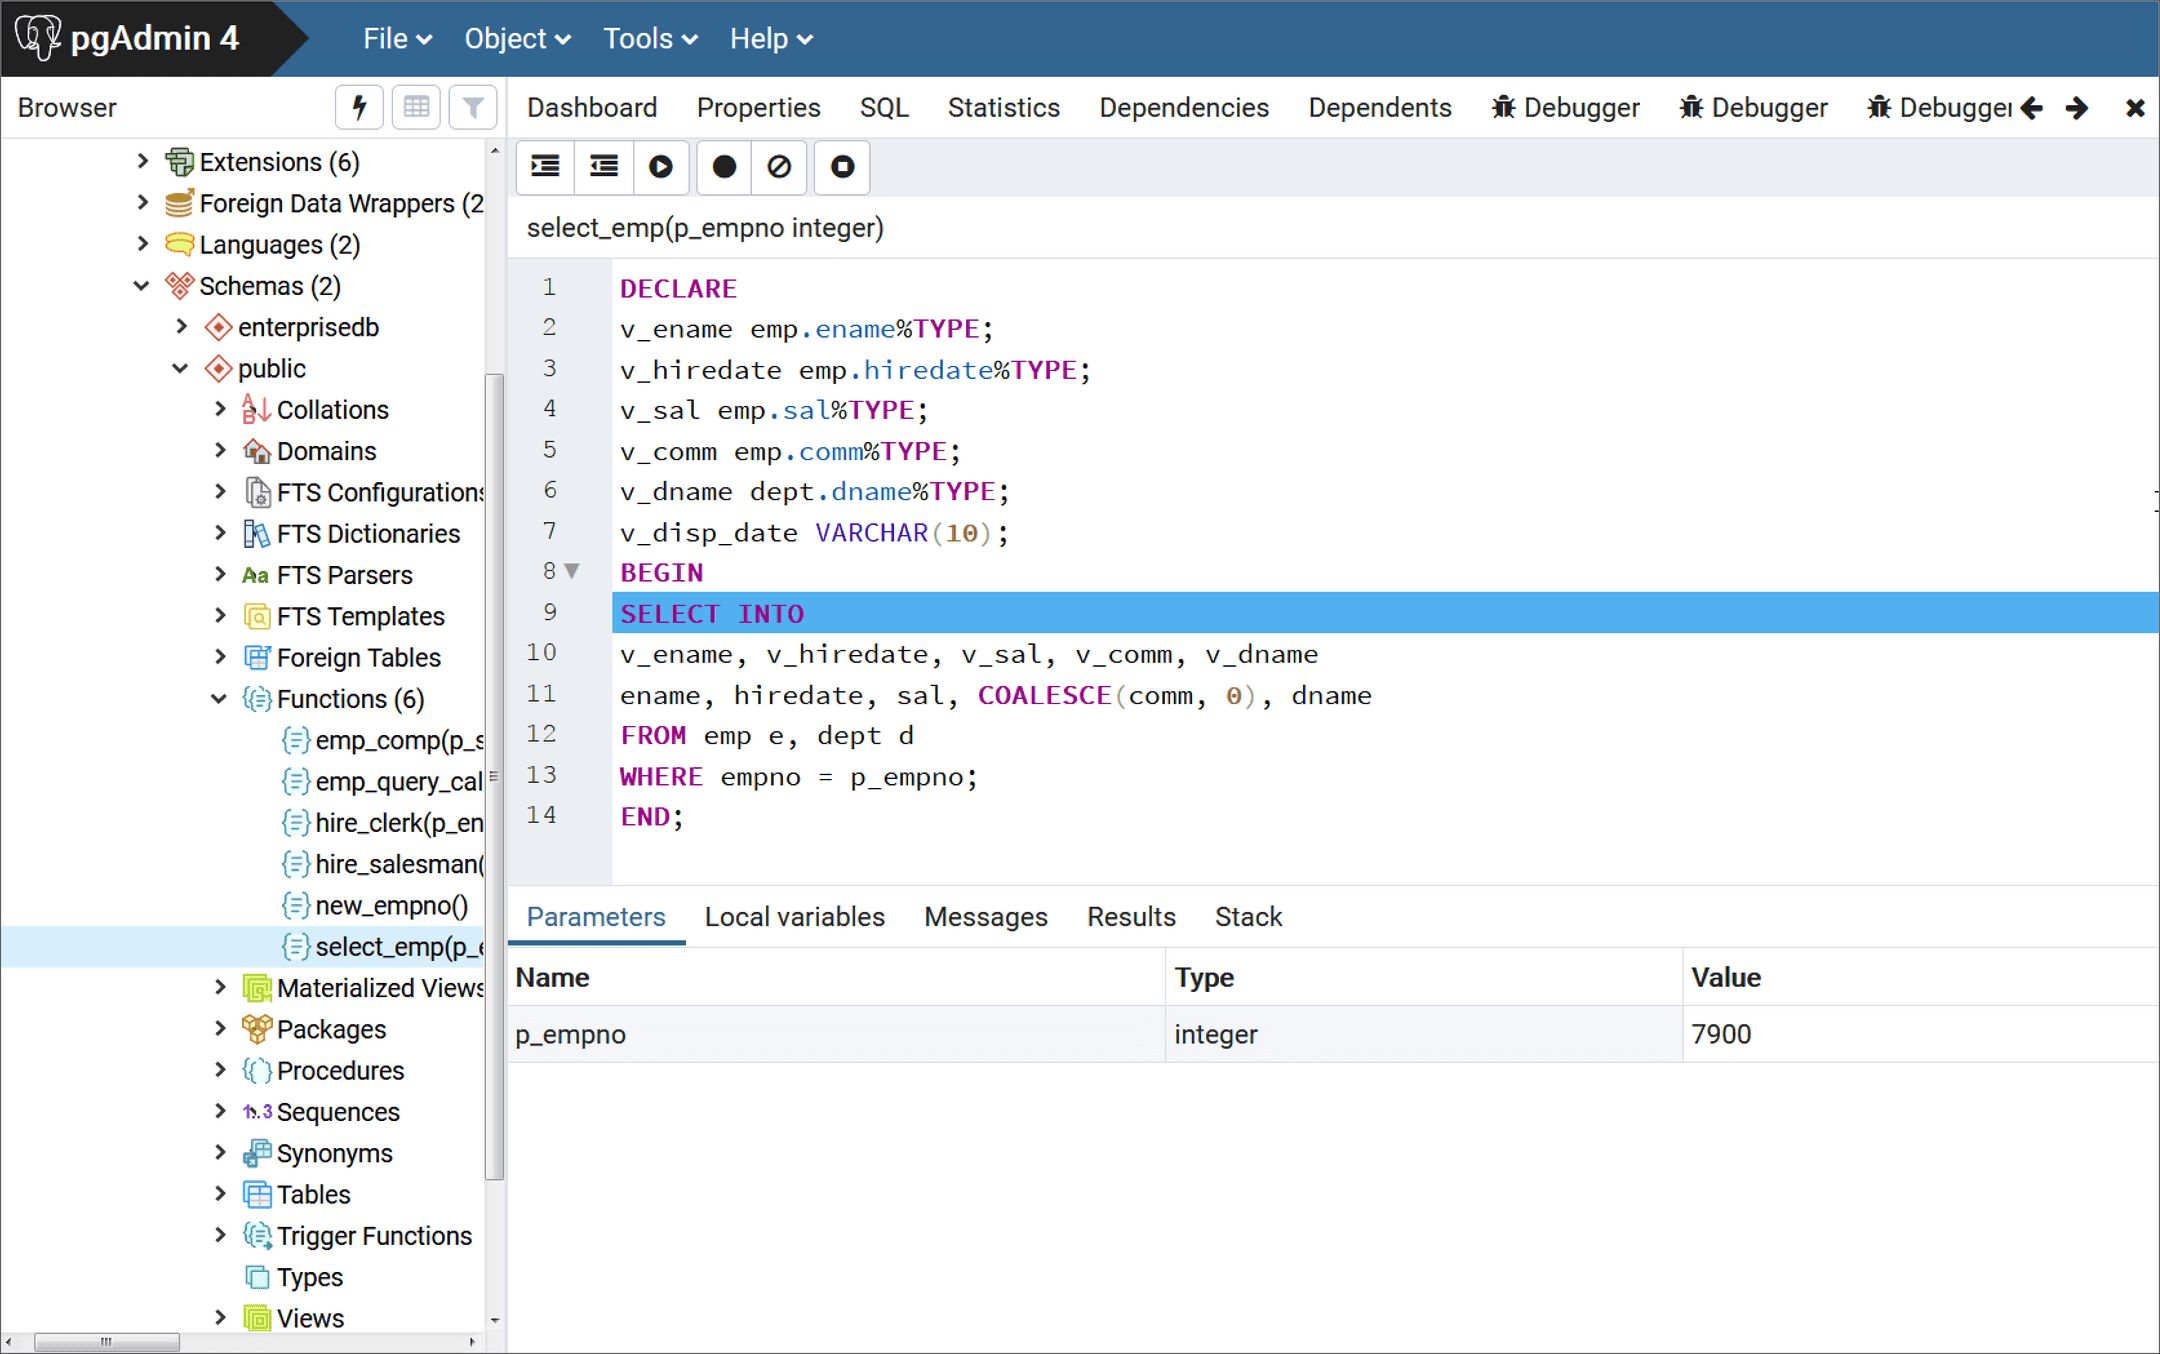This screenshot has width=2160, height=1354.
Task: Select the new_empno() function in the tree
Action: [392, 905]
